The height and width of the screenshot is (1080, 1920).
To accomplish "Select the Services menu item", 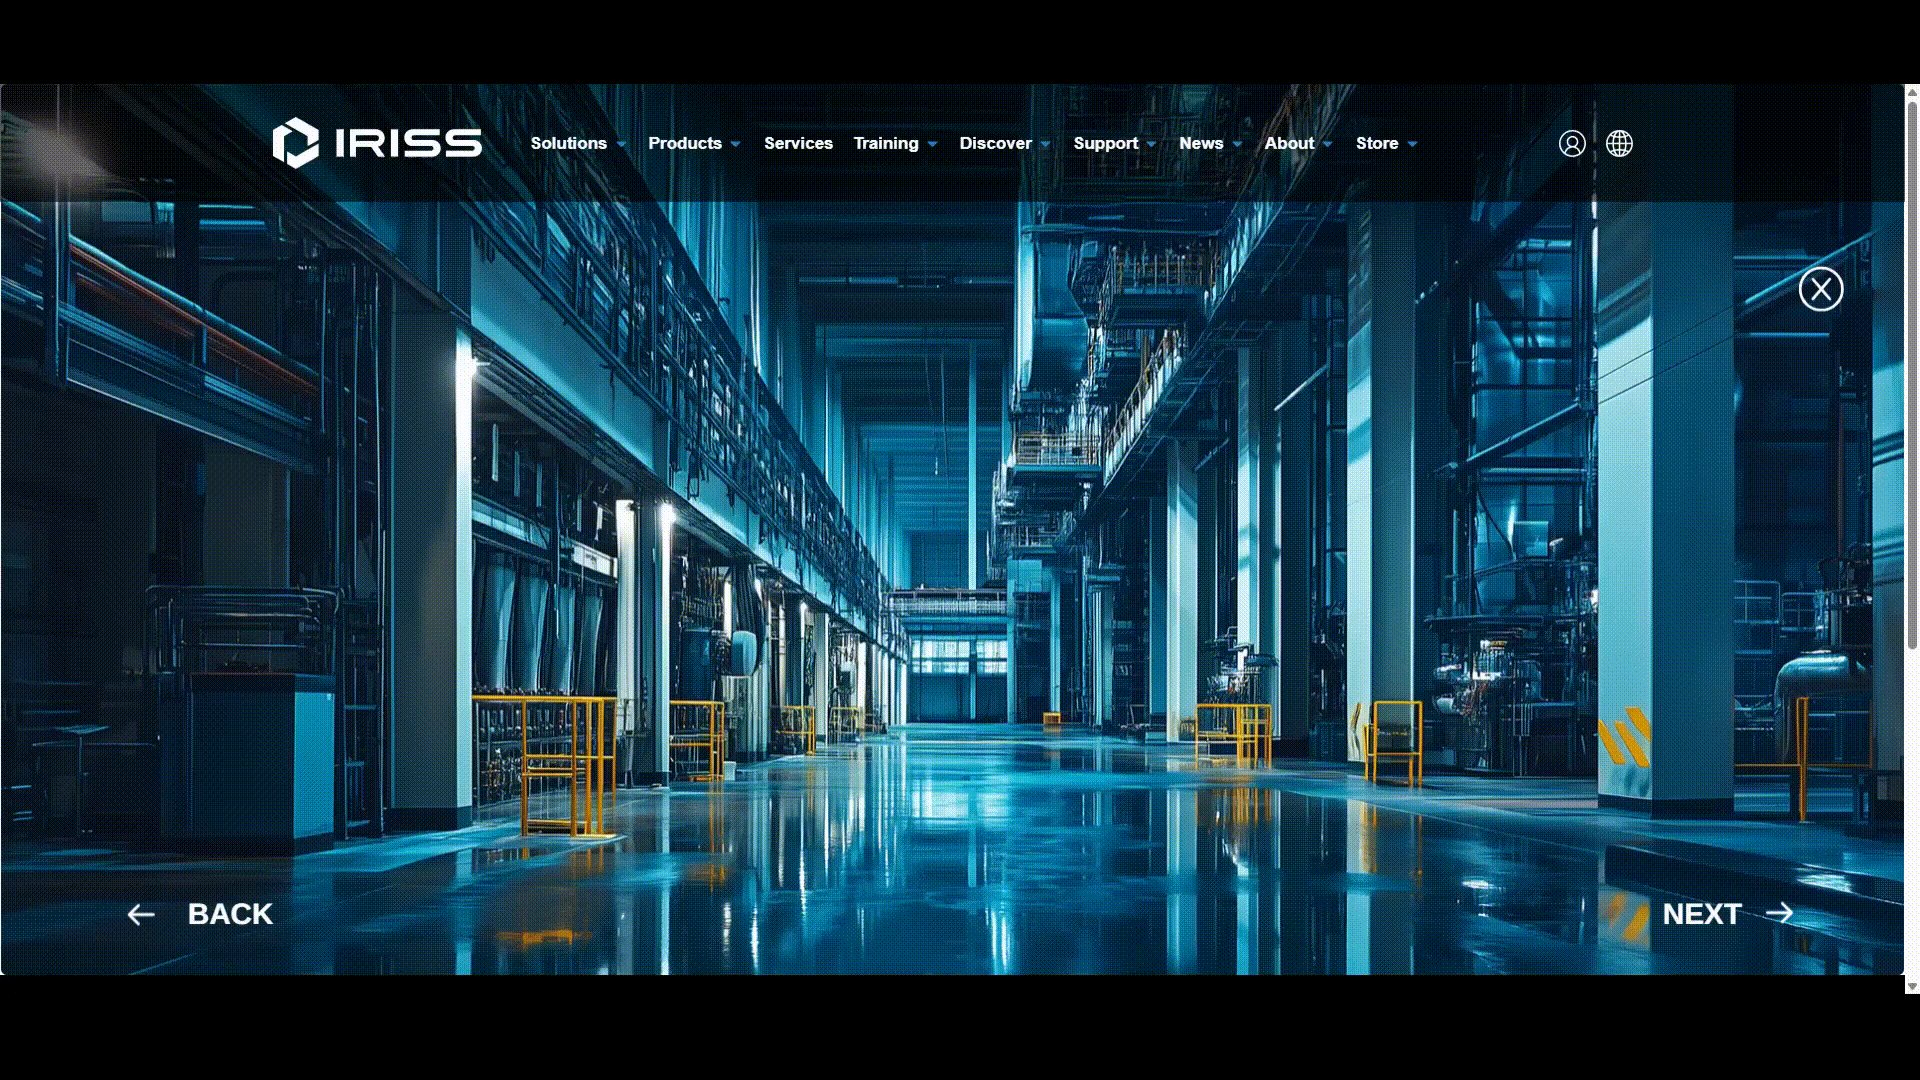I will 798,144.
